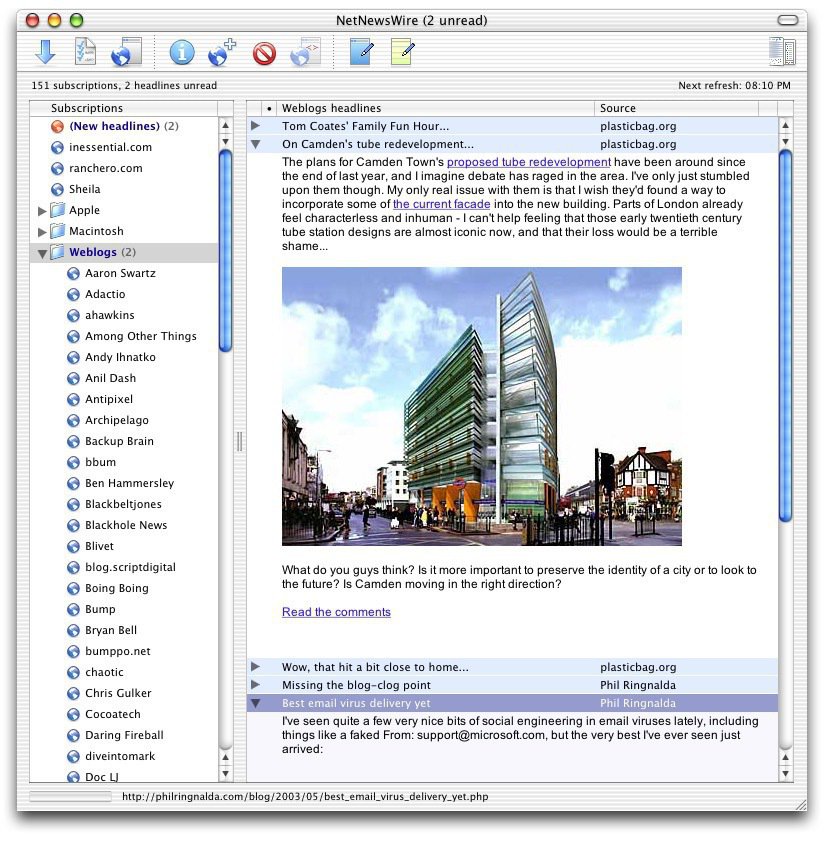Click the dimmed globe with code-page icon

(x=305, y=52)
